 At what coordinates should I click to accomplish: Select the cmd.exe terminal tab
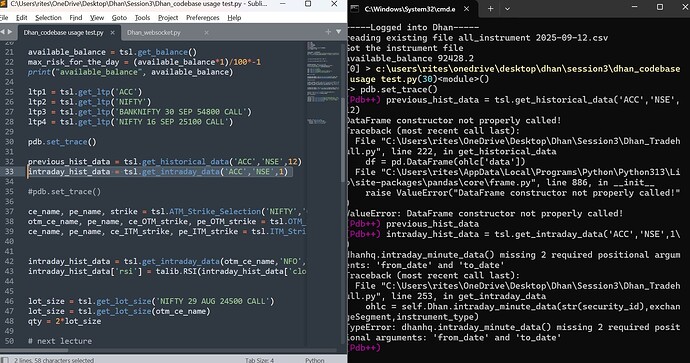pyautogui.click(x=411, y=9)
